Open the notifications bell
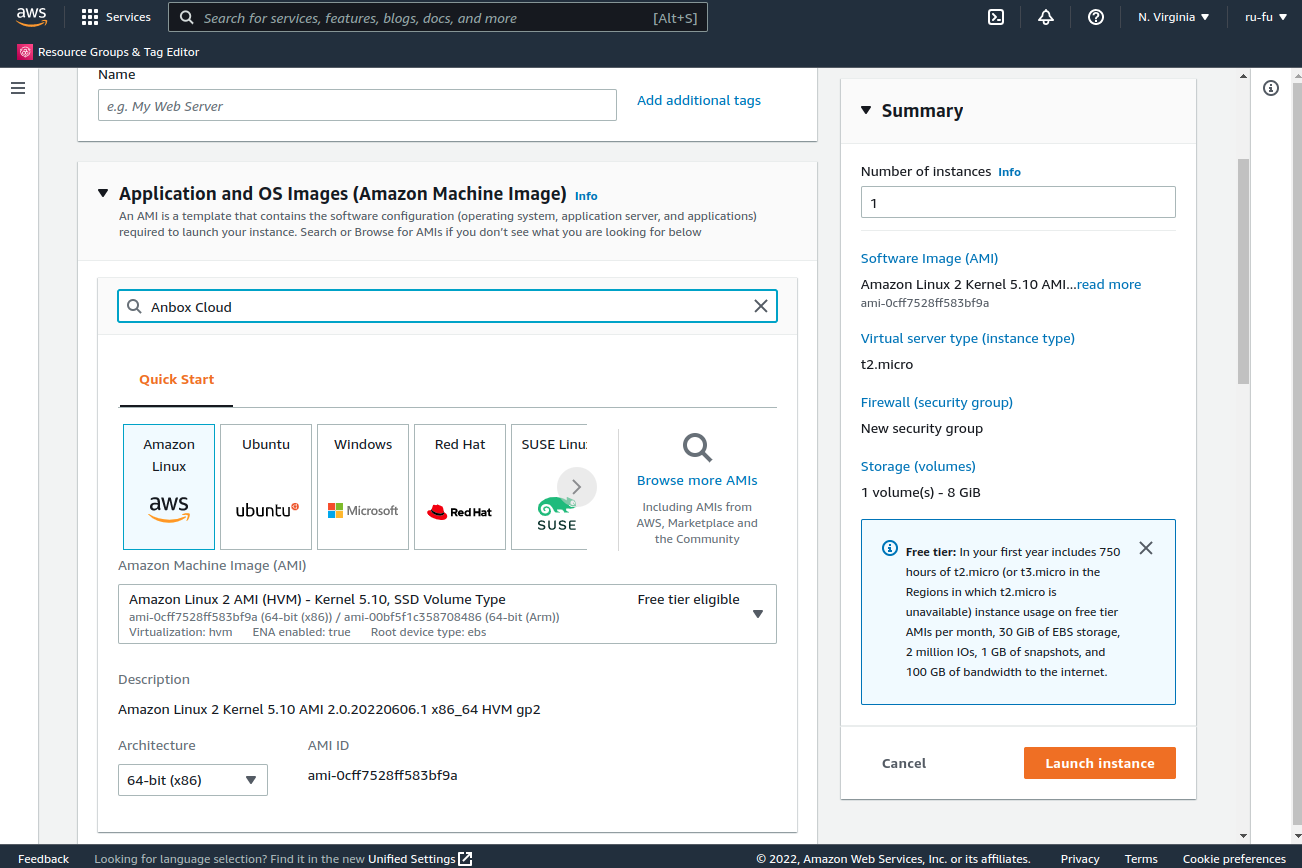This screenshot has height=868, width=1302. click(x=1046, y=17)
